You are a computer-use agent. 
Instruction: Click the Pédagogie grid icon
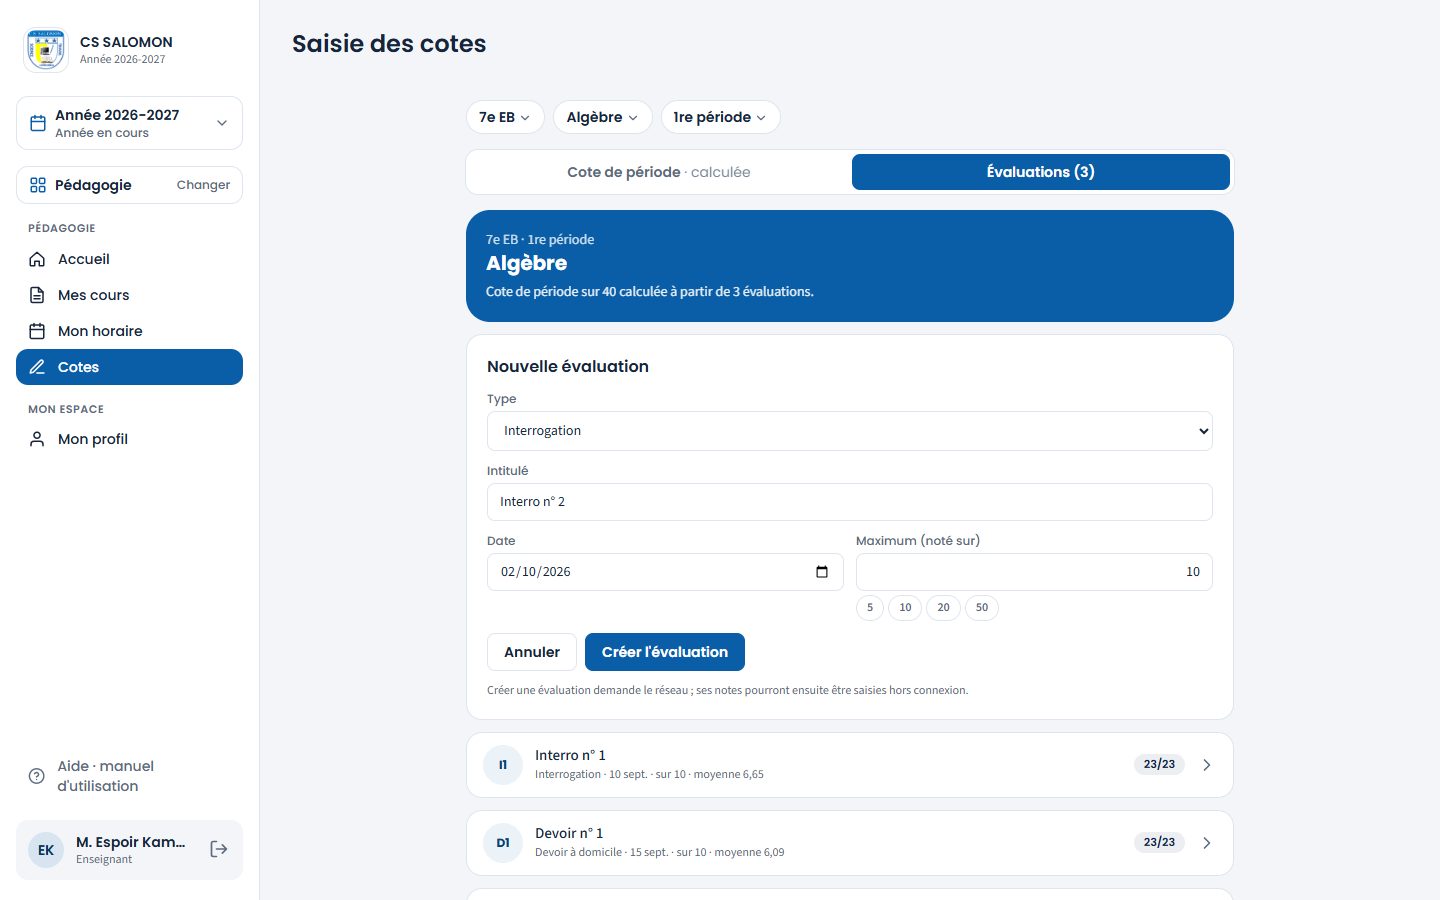[x=38, y=185]
